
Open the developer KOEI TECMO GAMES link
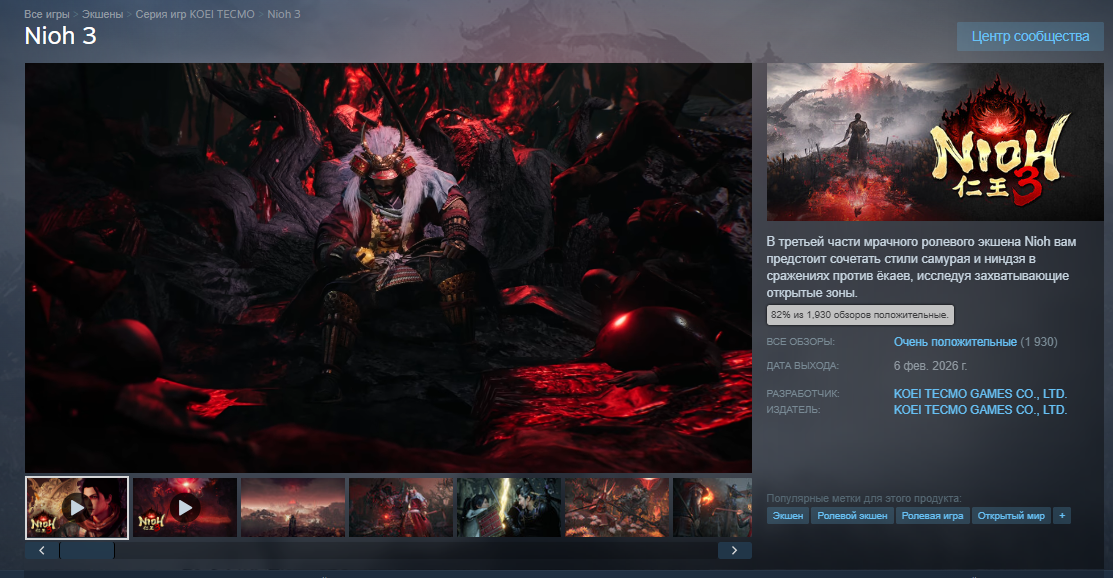980,394
